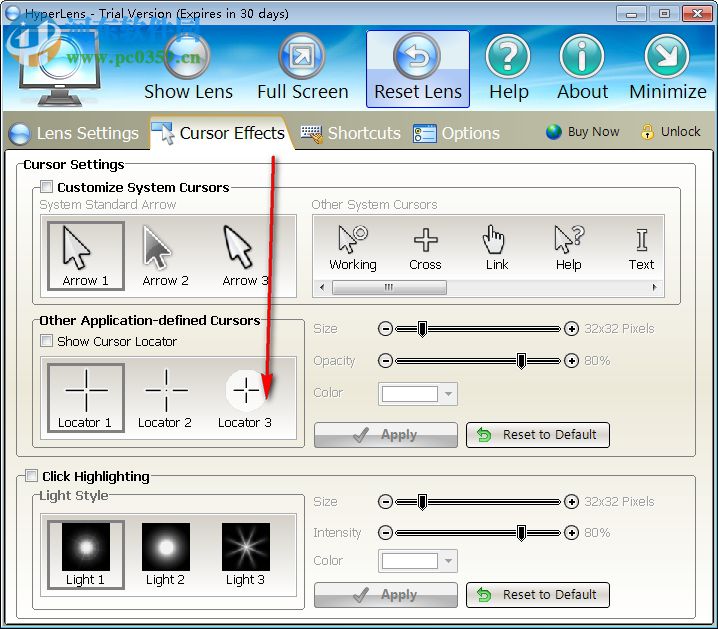Enable Show Cursor Locator checkbox
The image size is (718, 629).
click(x=46, y=341)
